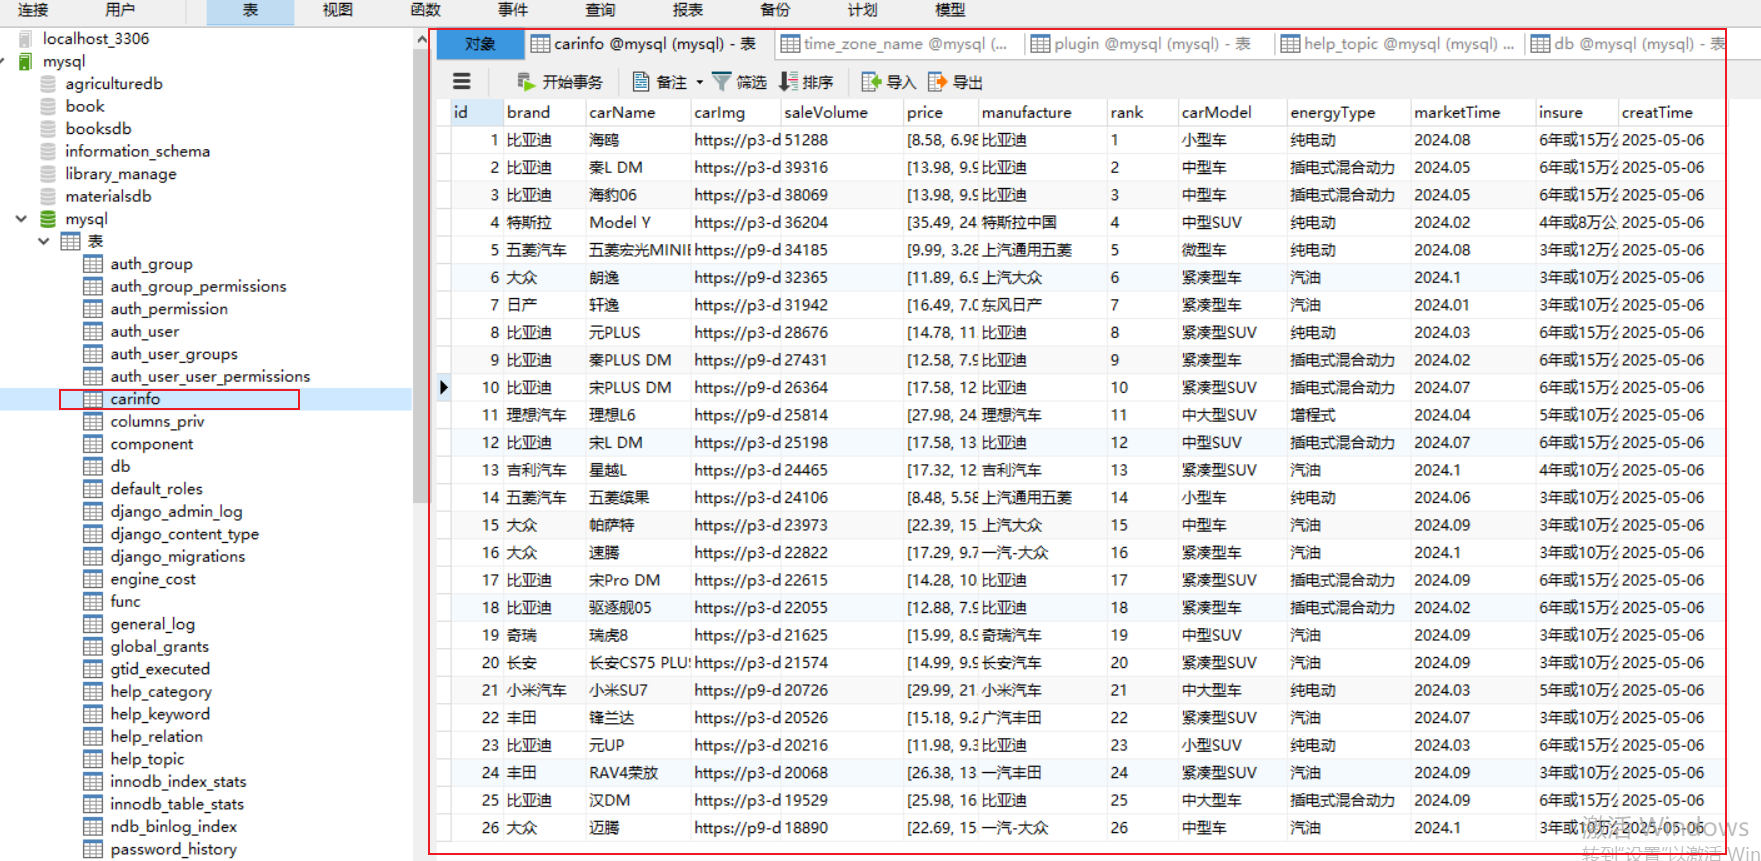Open the 查询 menu
This screenshot has width=1761, height=861.
tap(600, 10)
